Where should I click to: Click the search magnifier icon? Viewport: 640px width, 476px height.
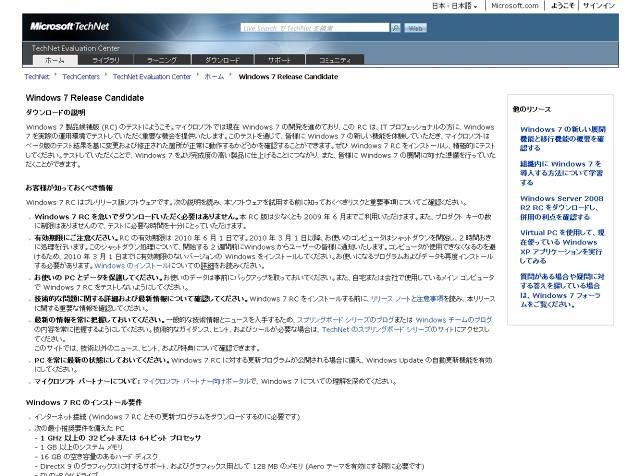click(x=396, y=28)
